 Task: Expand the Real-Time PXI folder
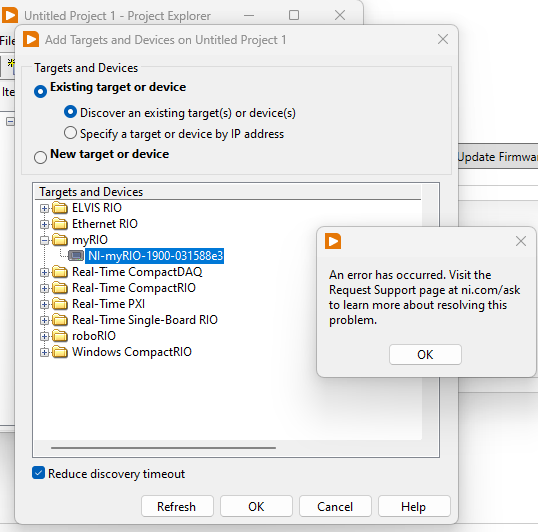point(44,304)
